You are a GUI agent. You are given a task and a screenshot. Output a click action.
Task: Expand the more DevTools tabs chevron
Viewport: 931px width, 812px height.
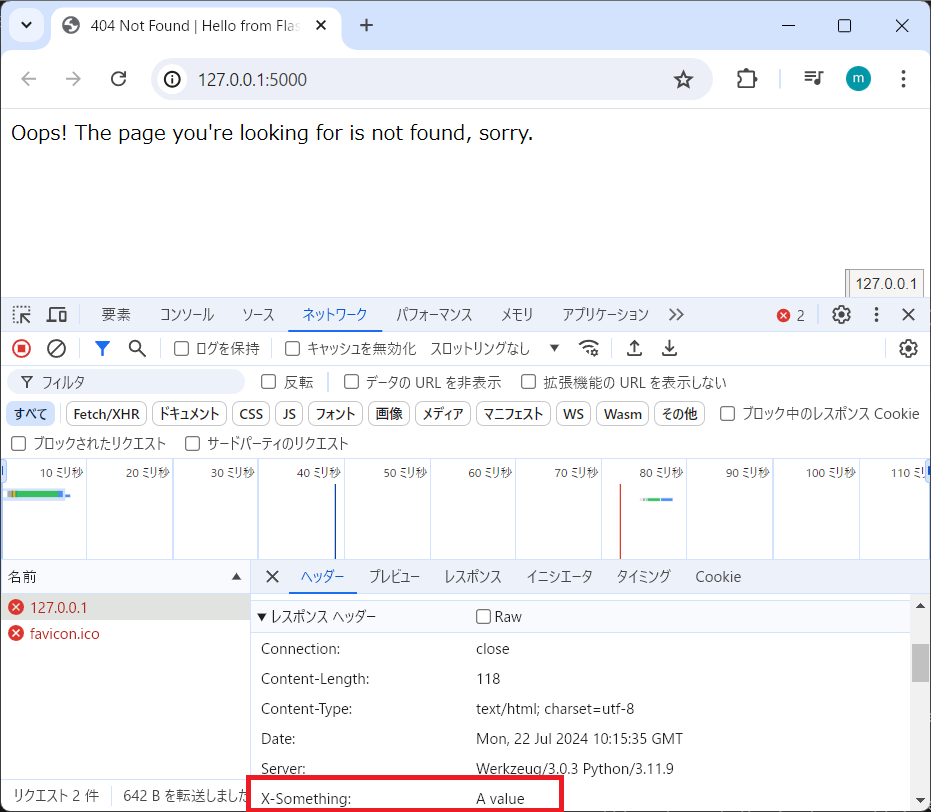point(676,315)
